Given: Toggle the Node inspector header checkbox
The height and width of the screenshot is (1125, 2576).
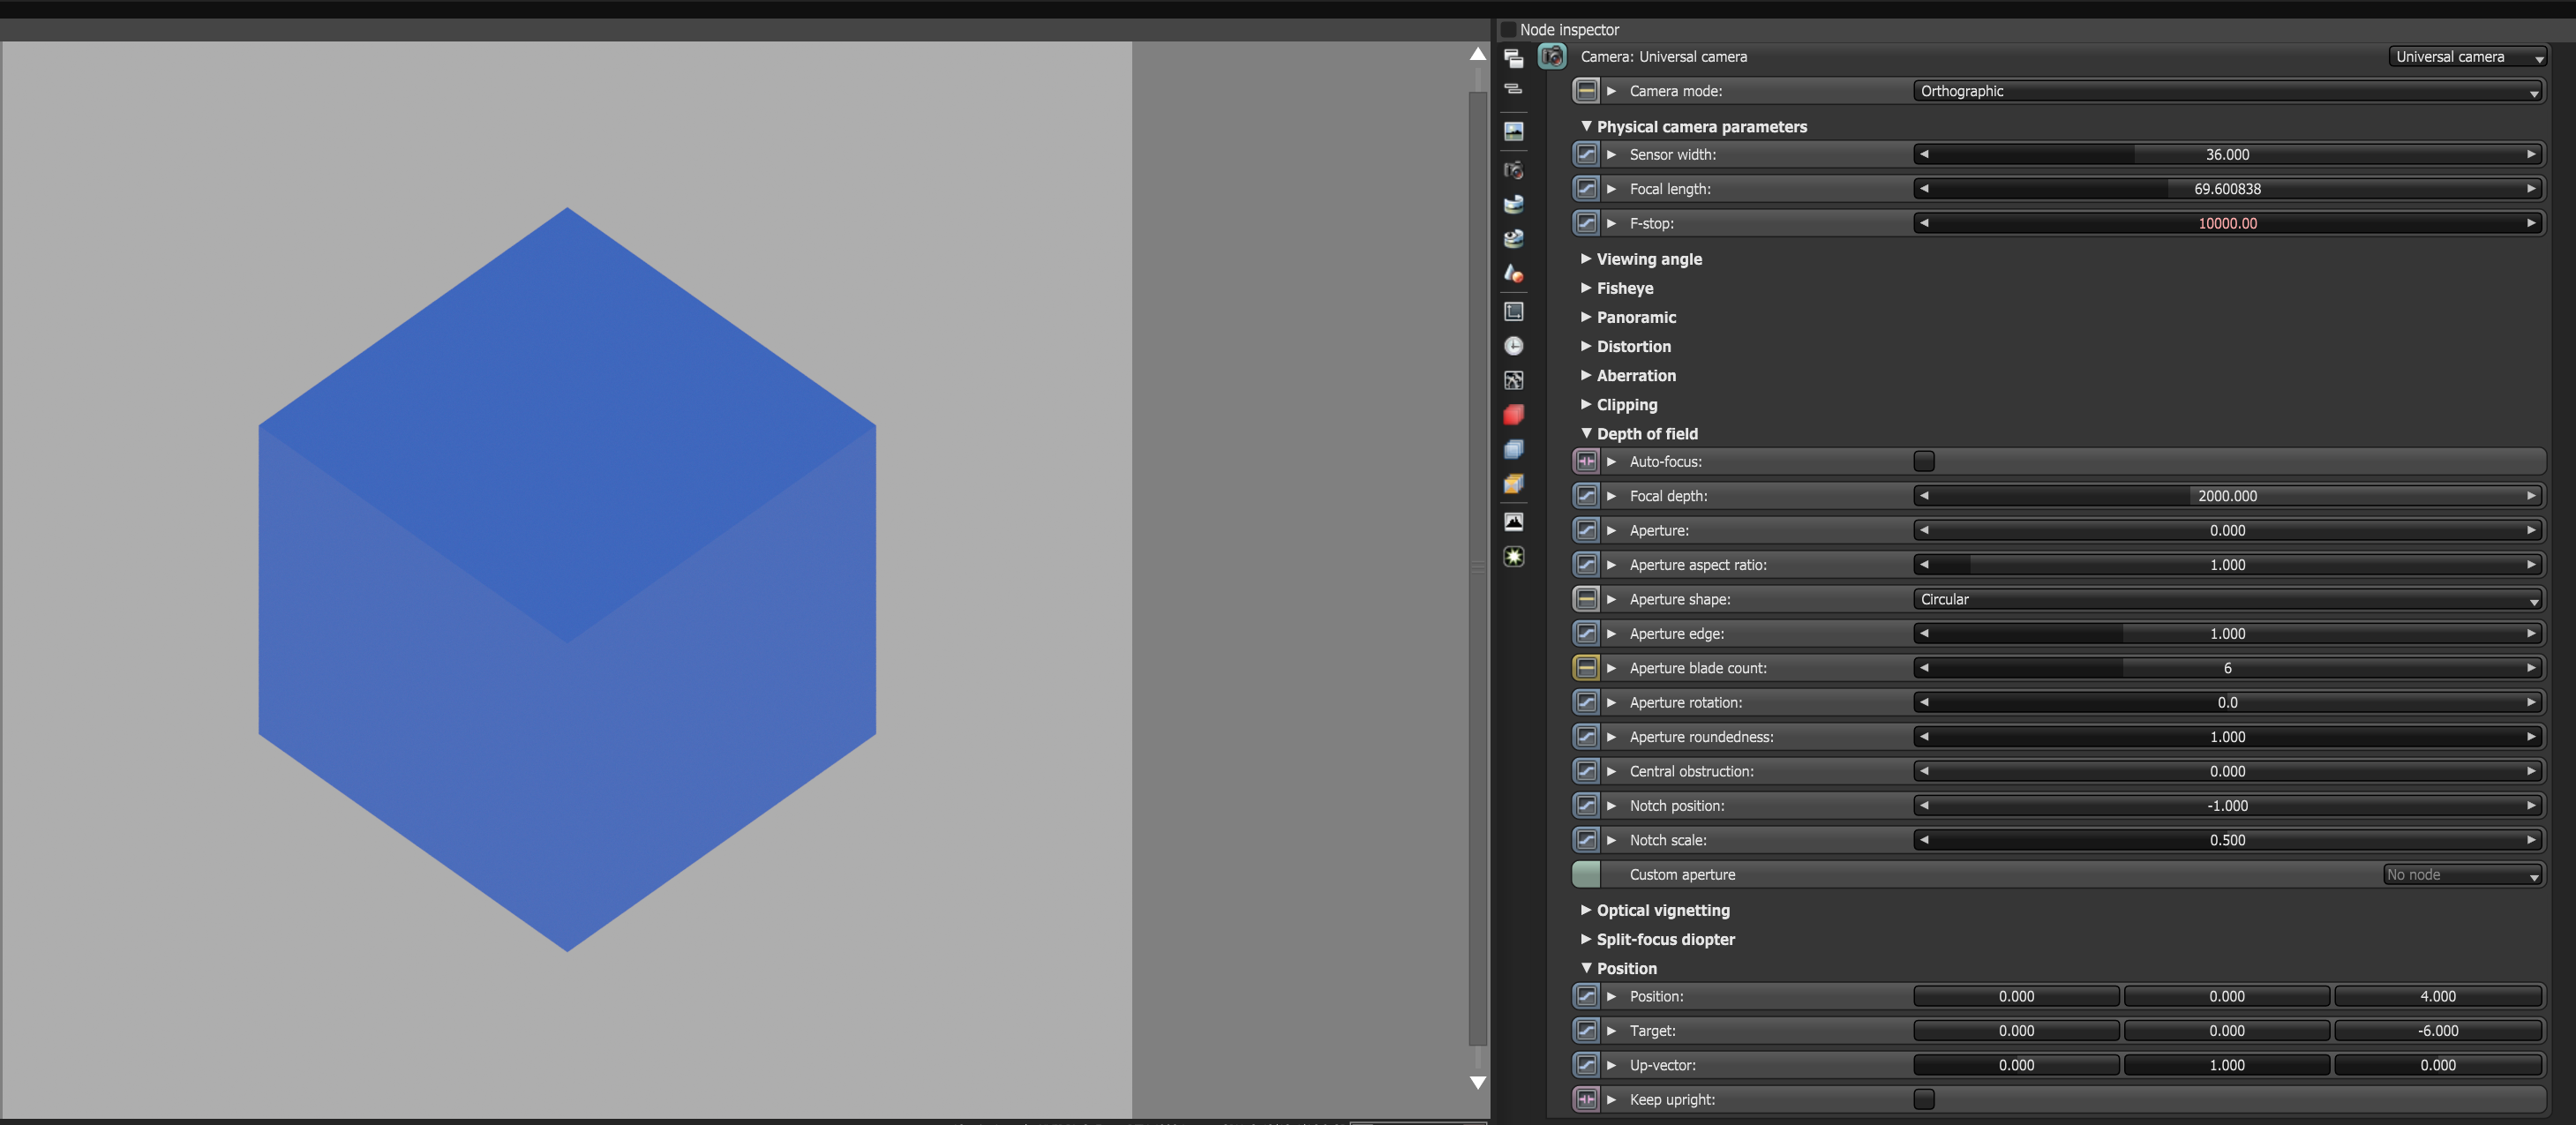Looking at the screenshot, I should 1508,30.
